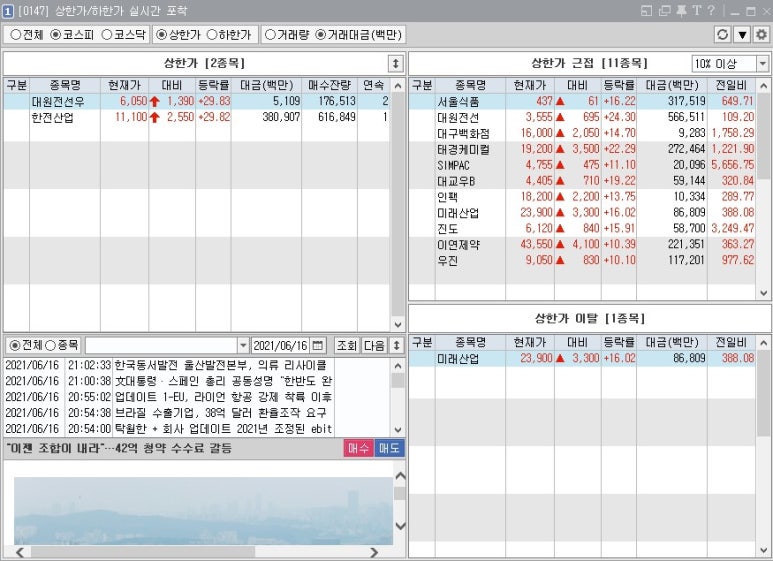Click down arrow of news list scrollbar

(398, 429)
